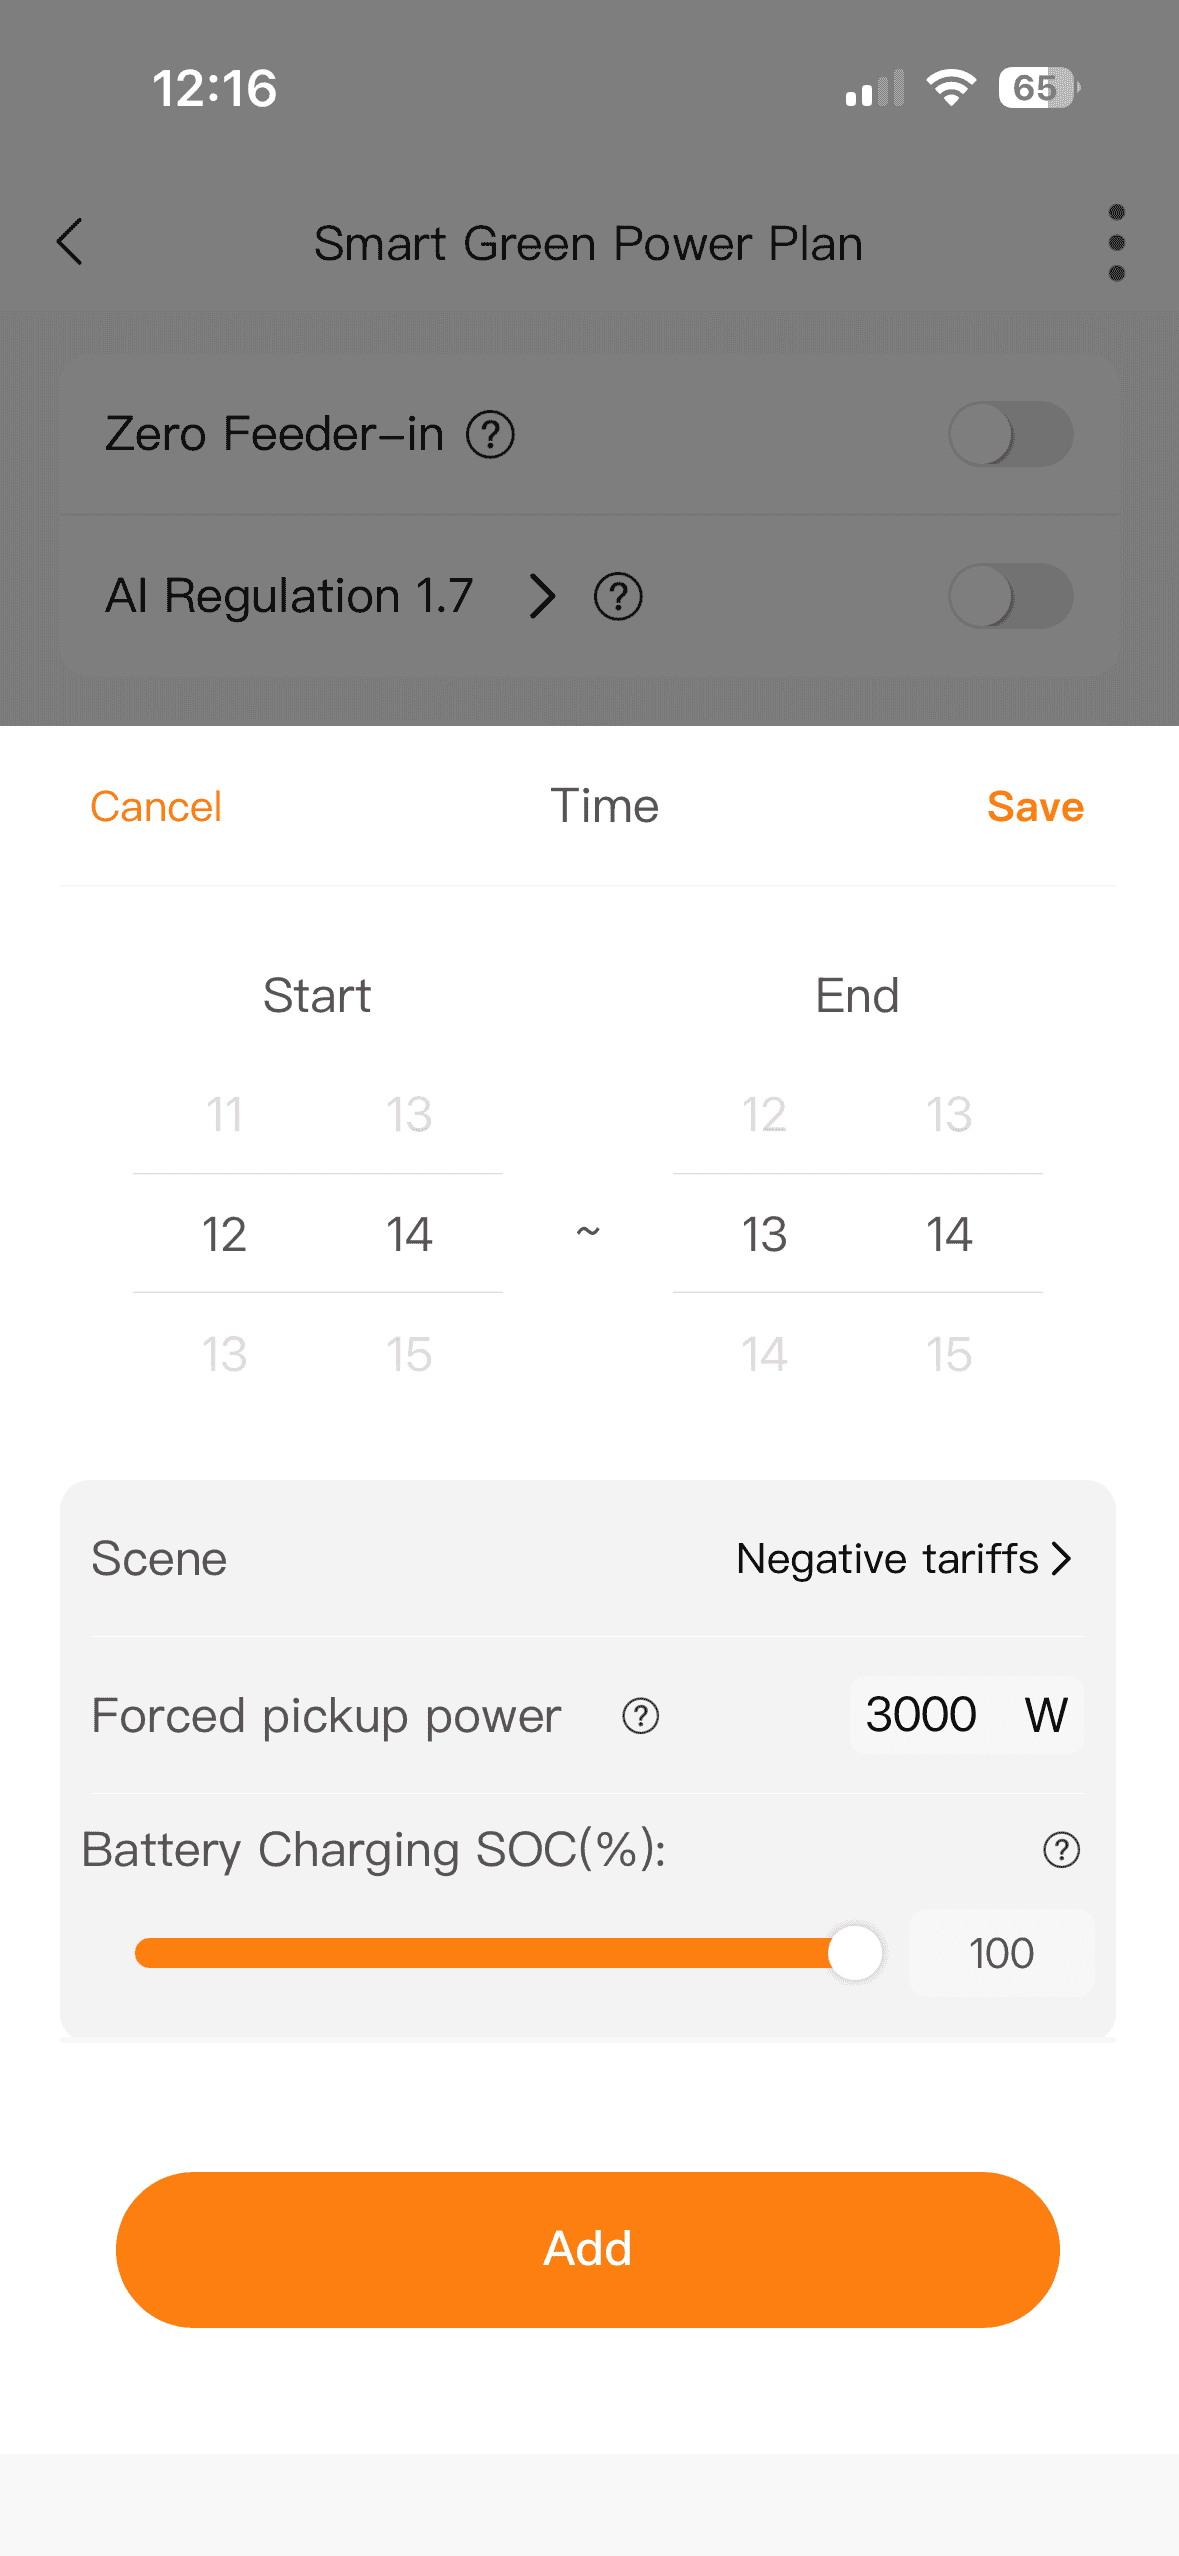This screenshot has height=2556, width=1179.
Task: Open the three-dot more options menu
Action: click(1116, 243)
